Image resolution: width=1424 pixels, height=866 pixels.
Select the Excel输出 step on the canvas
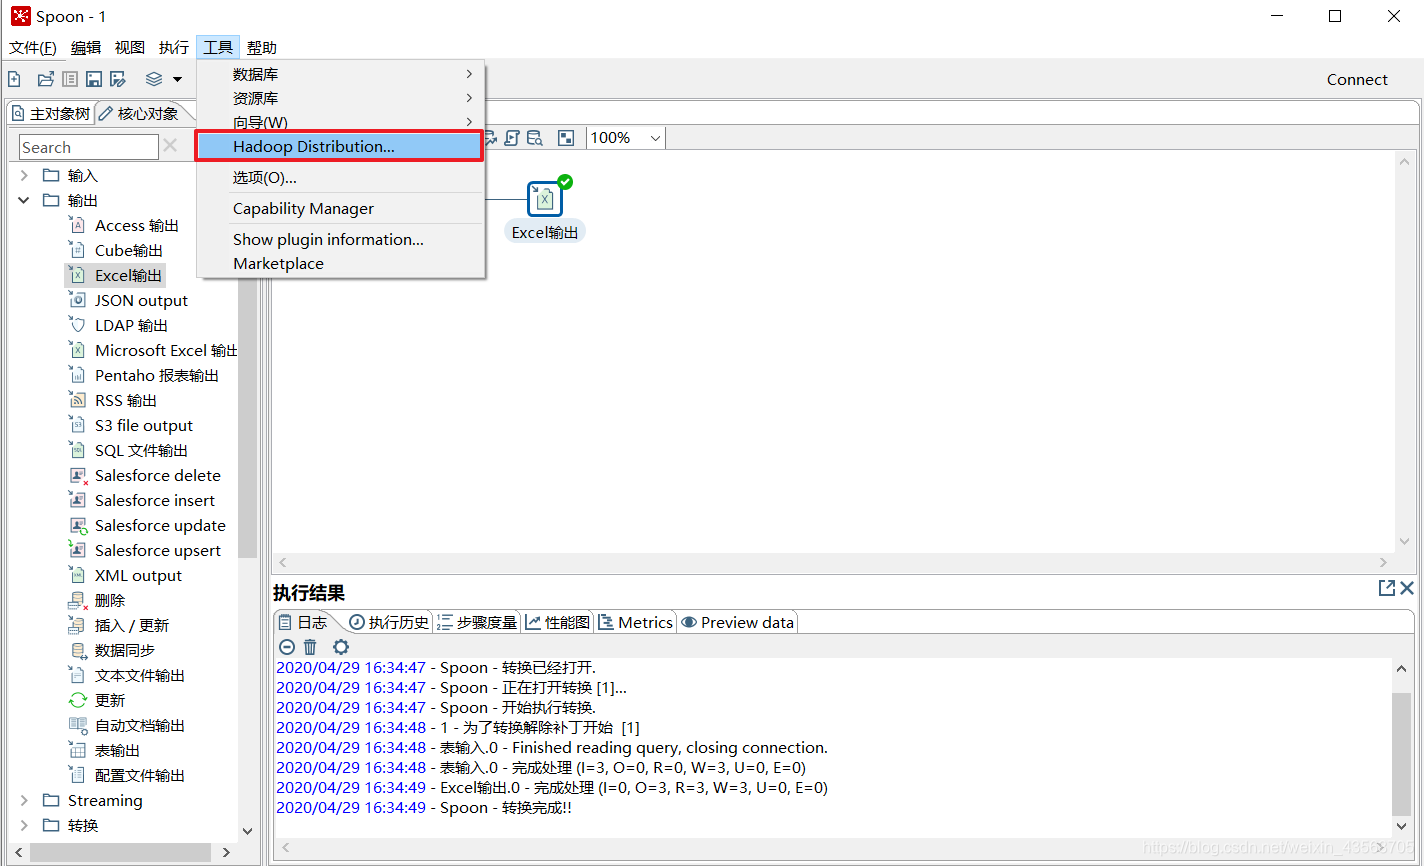(x=545, y=199)
